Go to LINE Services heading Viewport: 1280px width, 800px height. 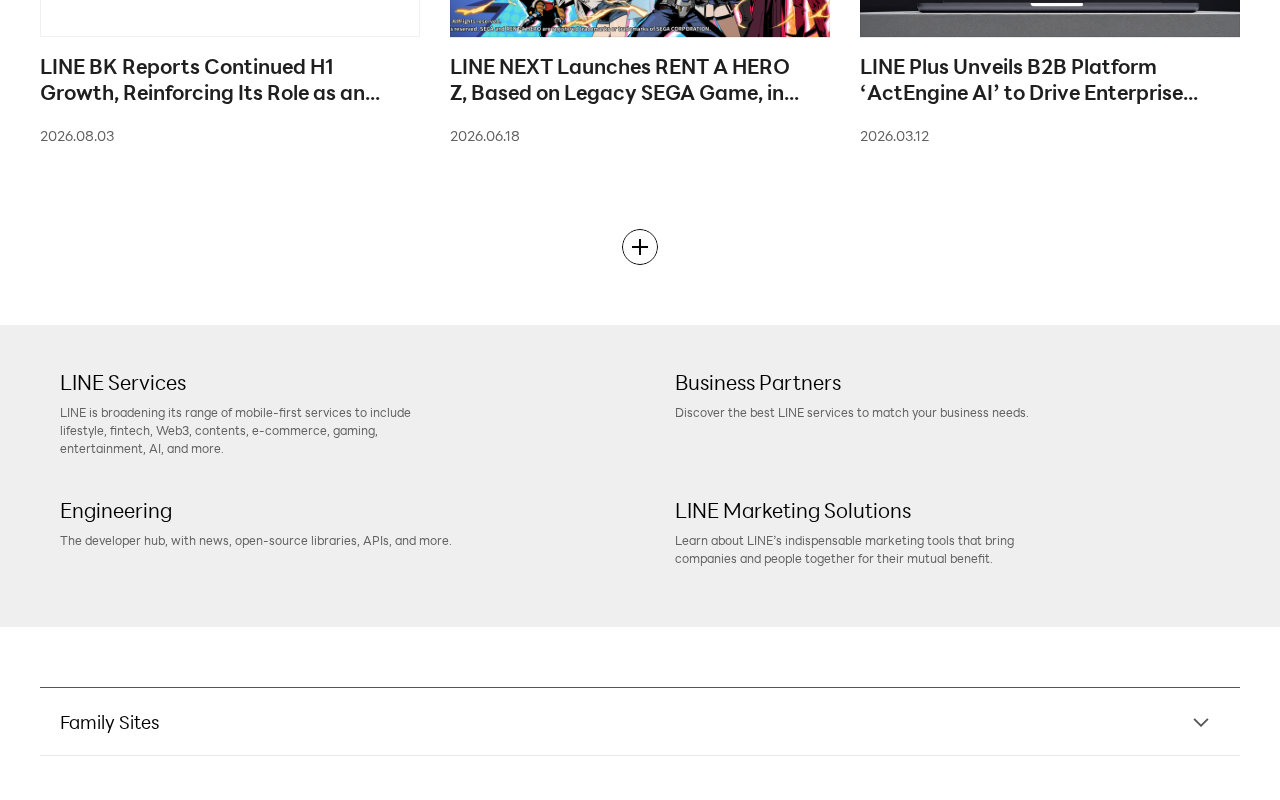pyautogui.click(x=123, y=383)
